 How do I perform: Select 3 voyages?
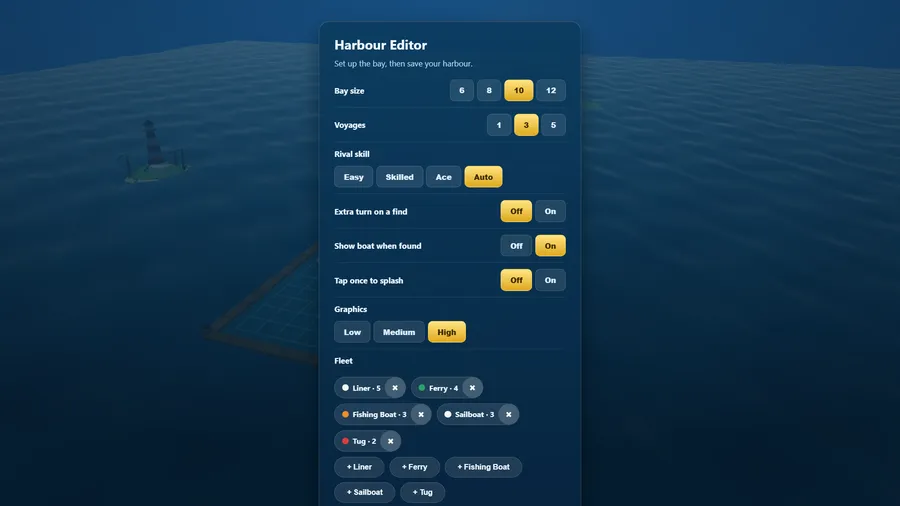point(526,125)
